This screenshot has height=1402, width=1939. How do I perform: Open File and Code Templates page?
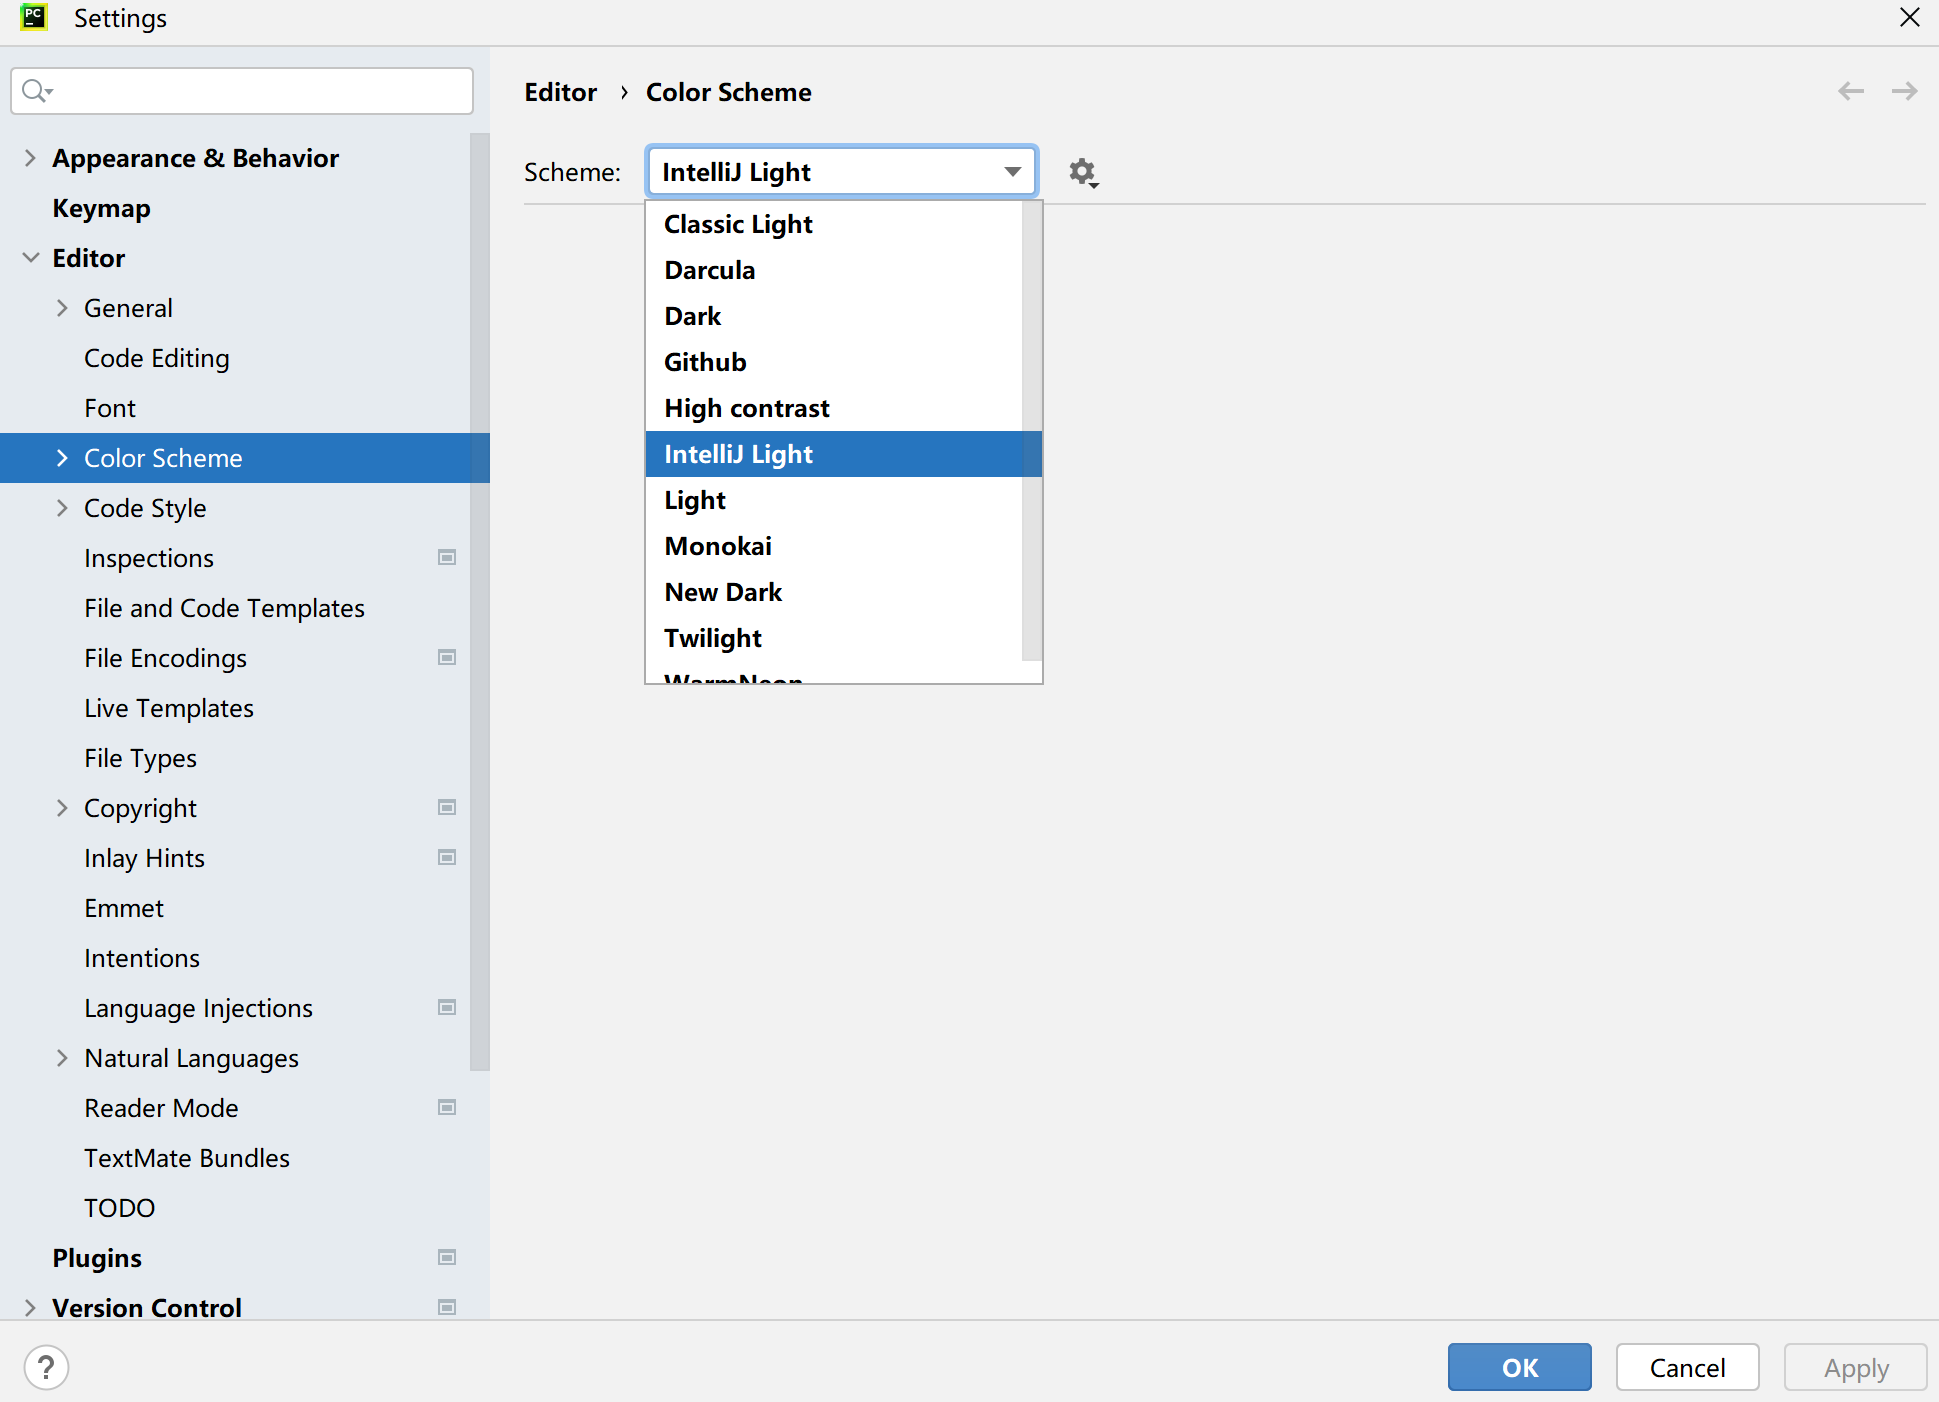[225, 608]
